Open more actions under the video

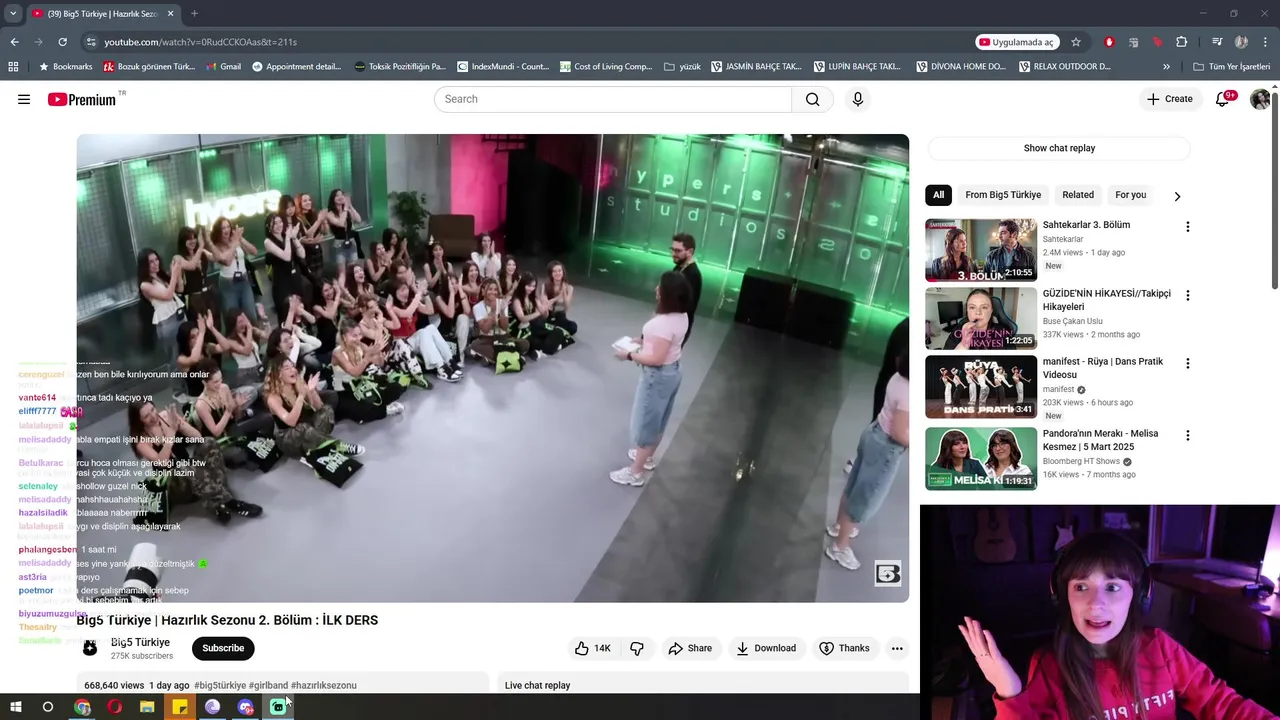897,648
